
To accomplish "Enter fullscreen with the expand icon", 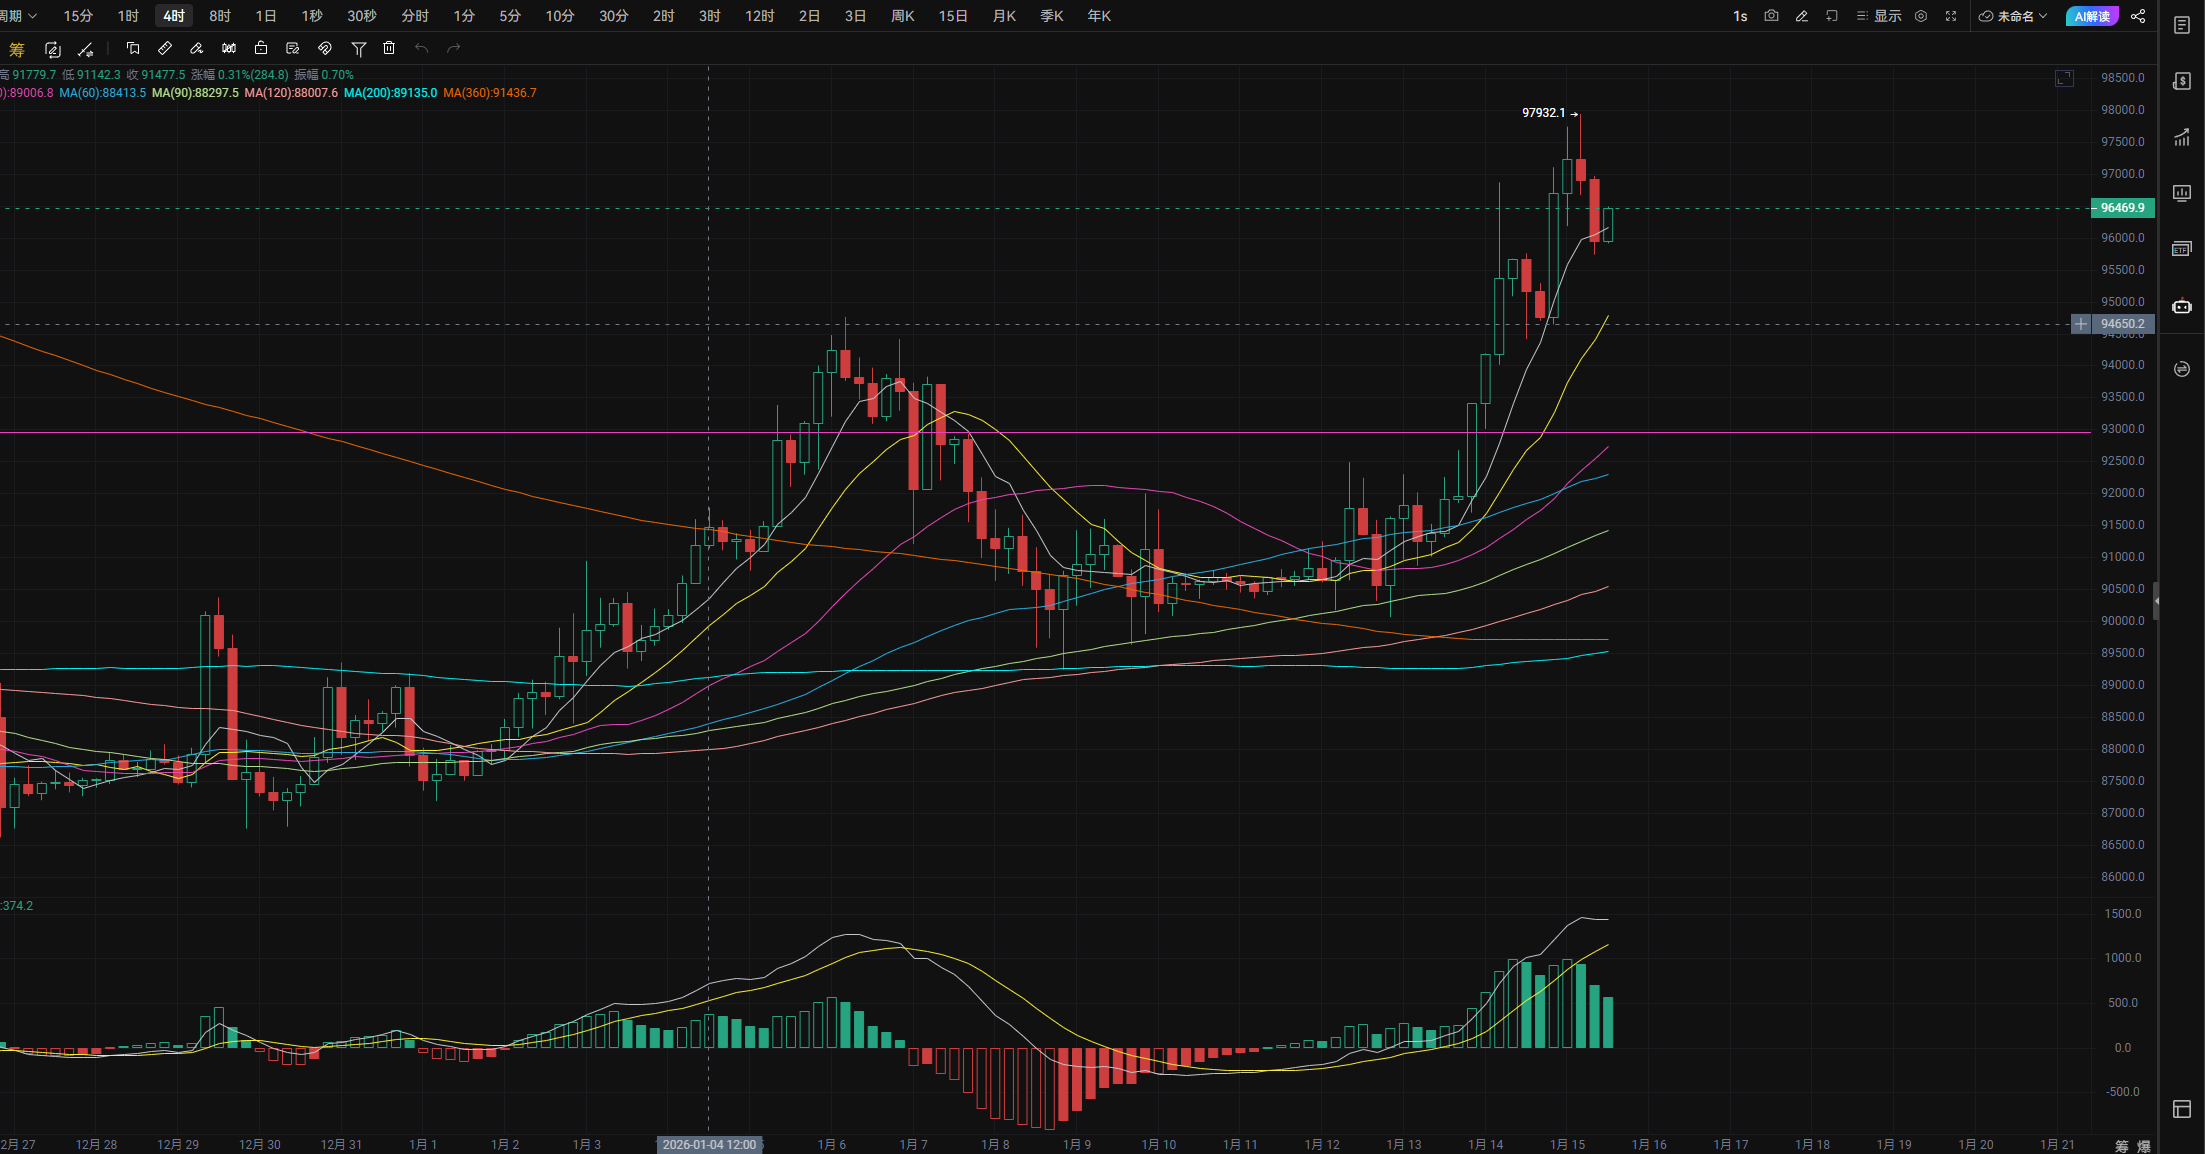I will coord(1951,16).
